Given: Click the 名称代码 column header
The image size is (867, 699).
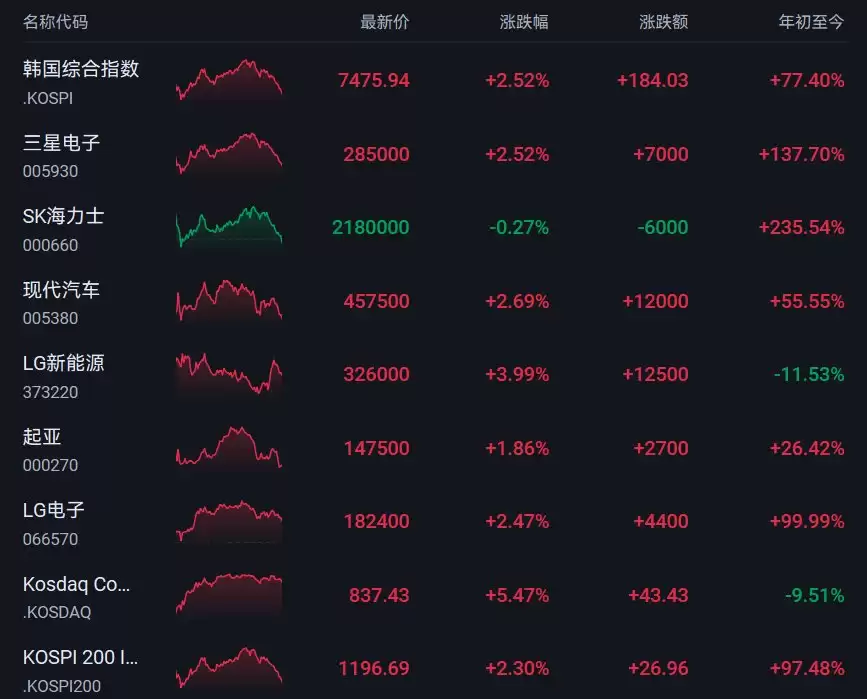Looking at the screenshot, I should (x=55, y=22).
